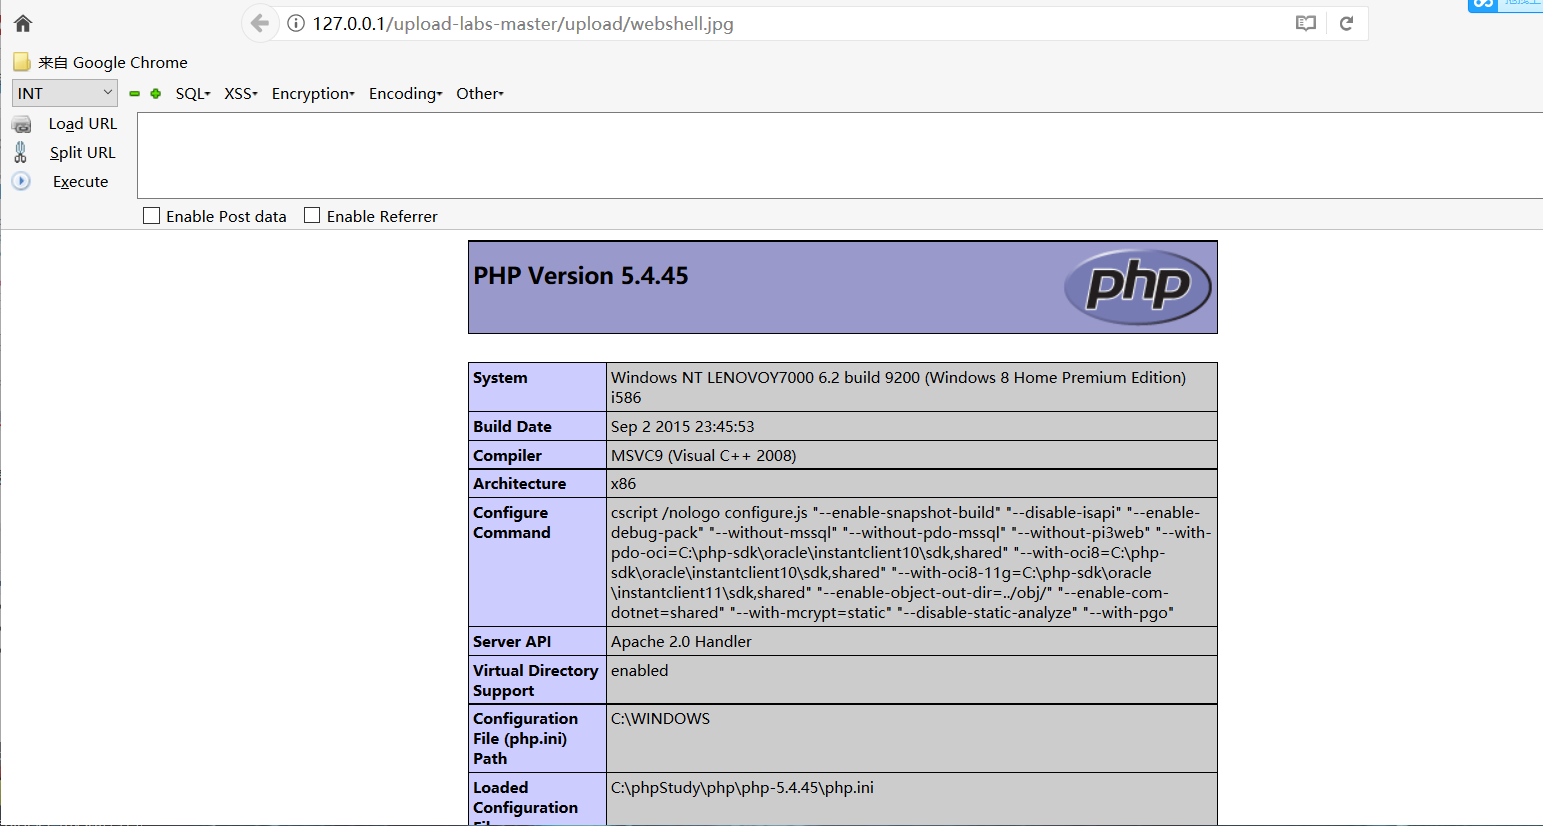Click the Load URL button
This screenshot has height=826, width=1543.
pos(64,124)
